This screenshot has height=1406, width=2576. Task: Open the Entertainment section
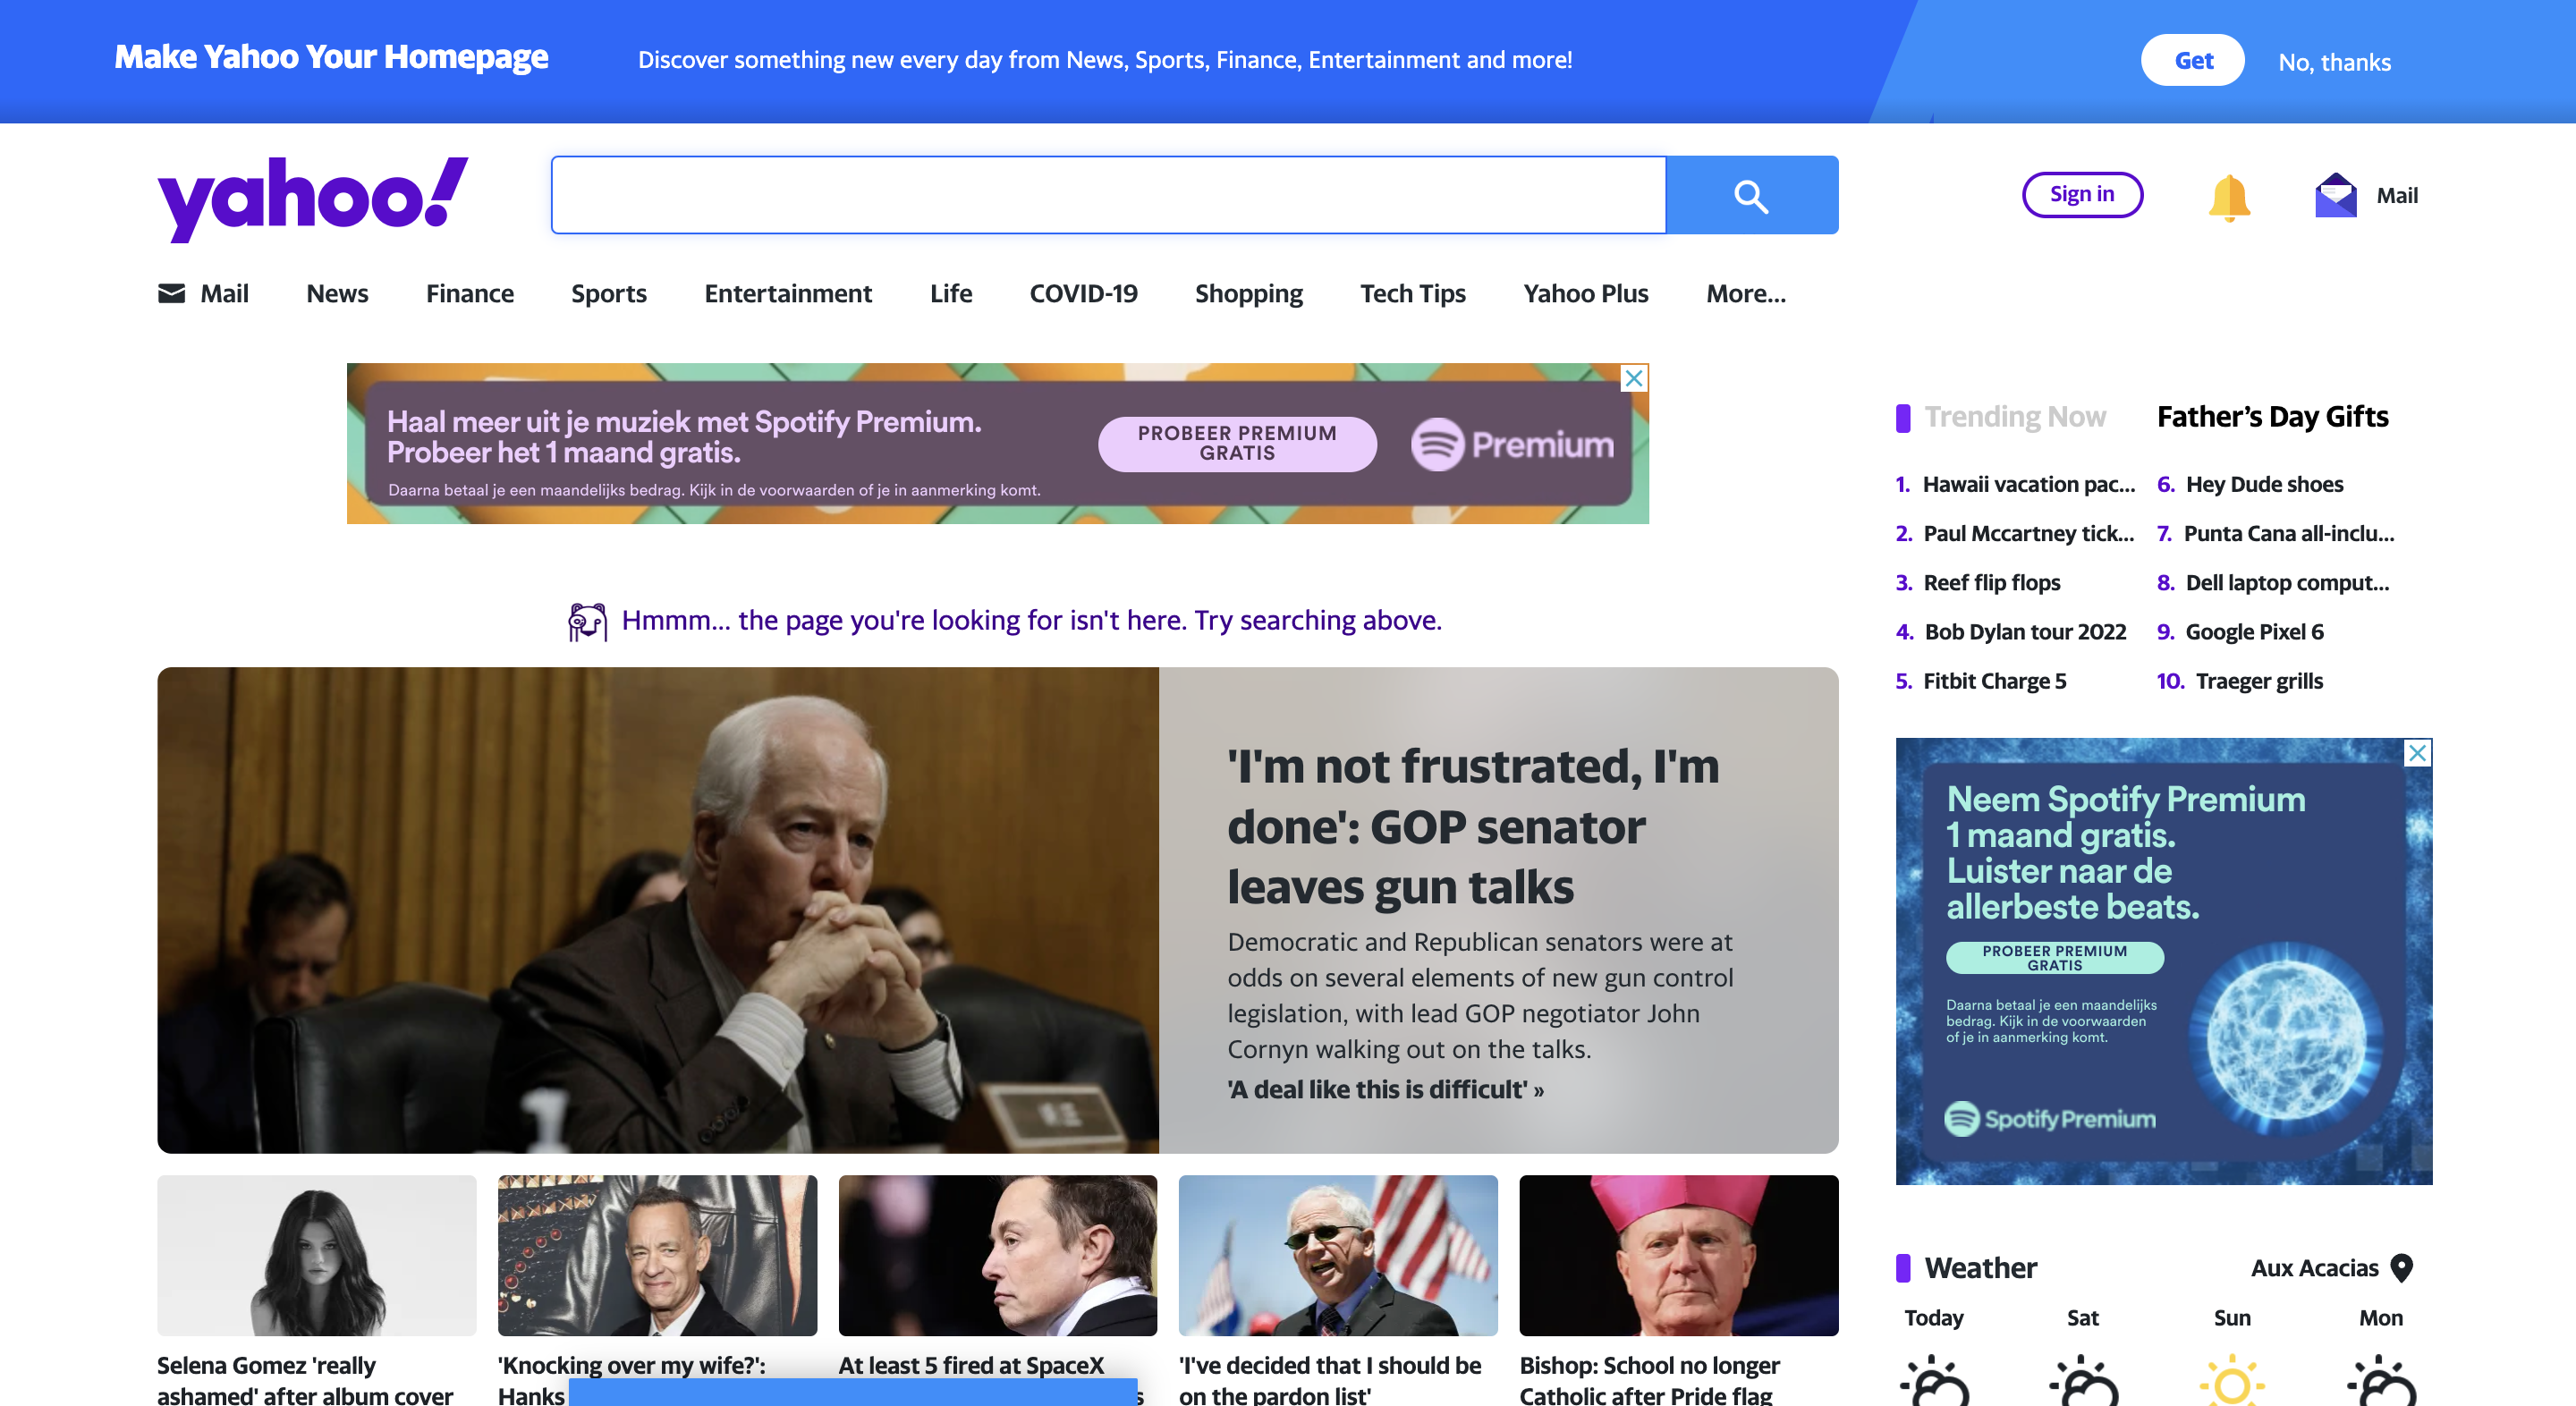click(788, 293)
